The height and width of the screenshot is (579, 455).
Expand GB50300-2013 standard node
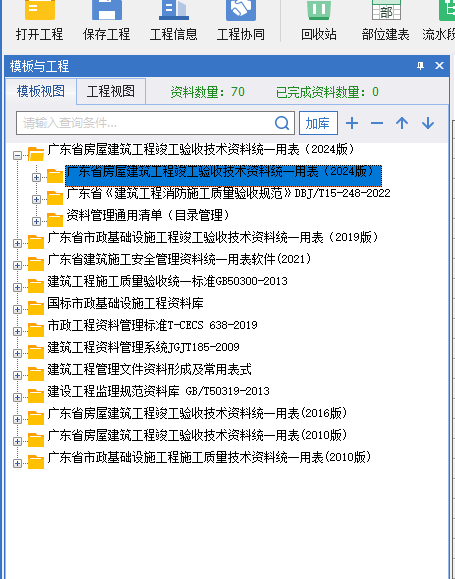pos(17,287)
